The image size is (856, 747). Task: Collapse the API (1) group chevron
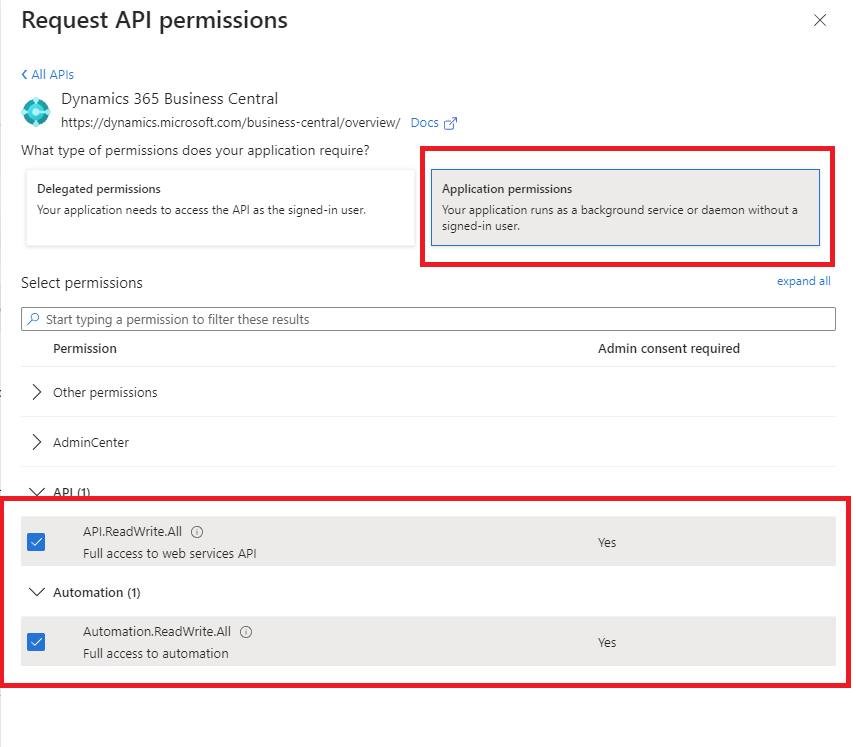click(37, 492)
